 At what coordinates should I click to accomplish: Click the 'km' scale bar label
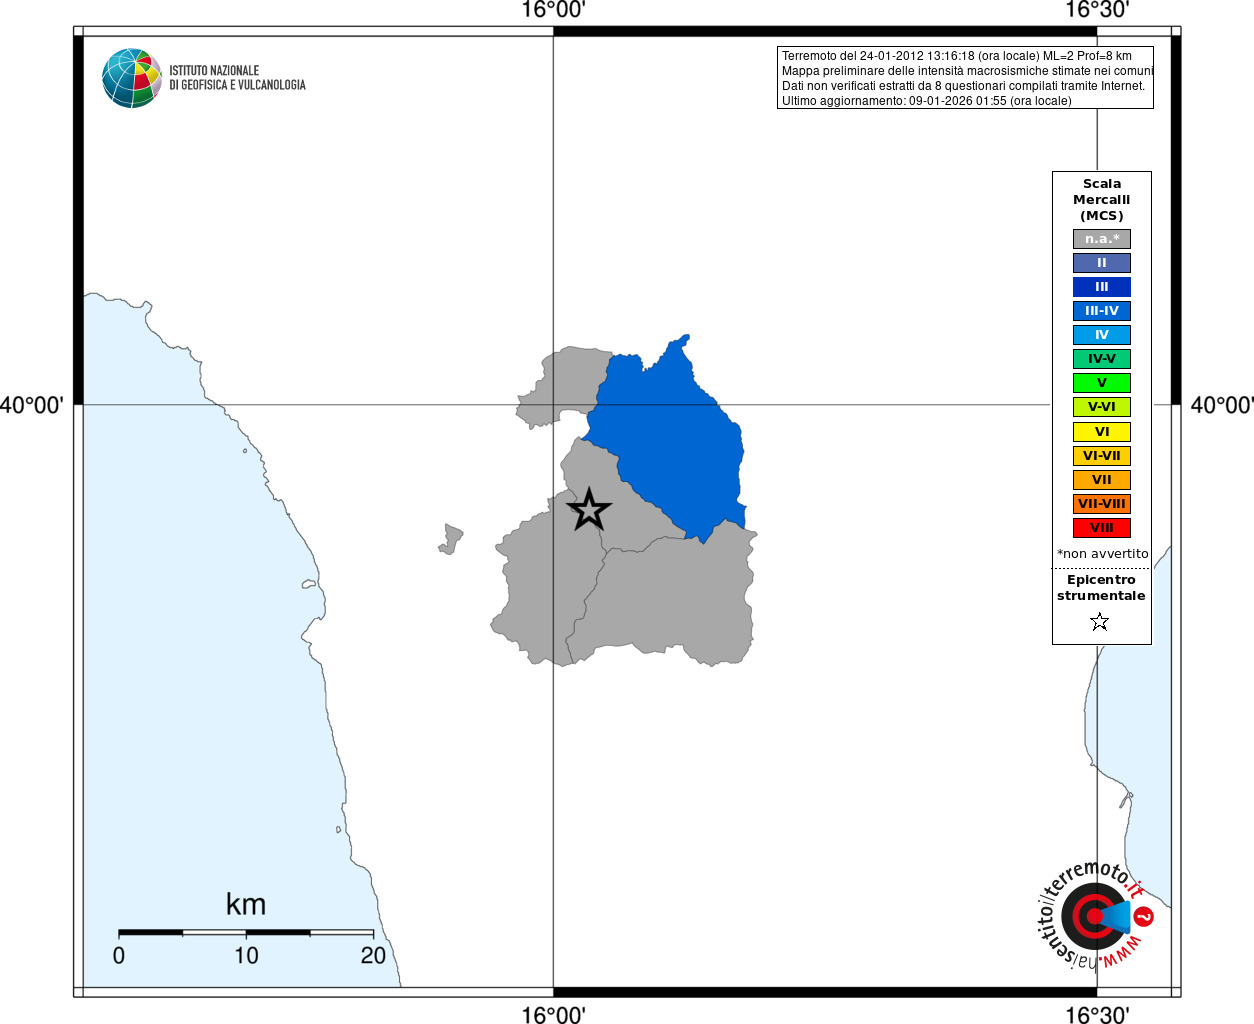pos(246,904)
